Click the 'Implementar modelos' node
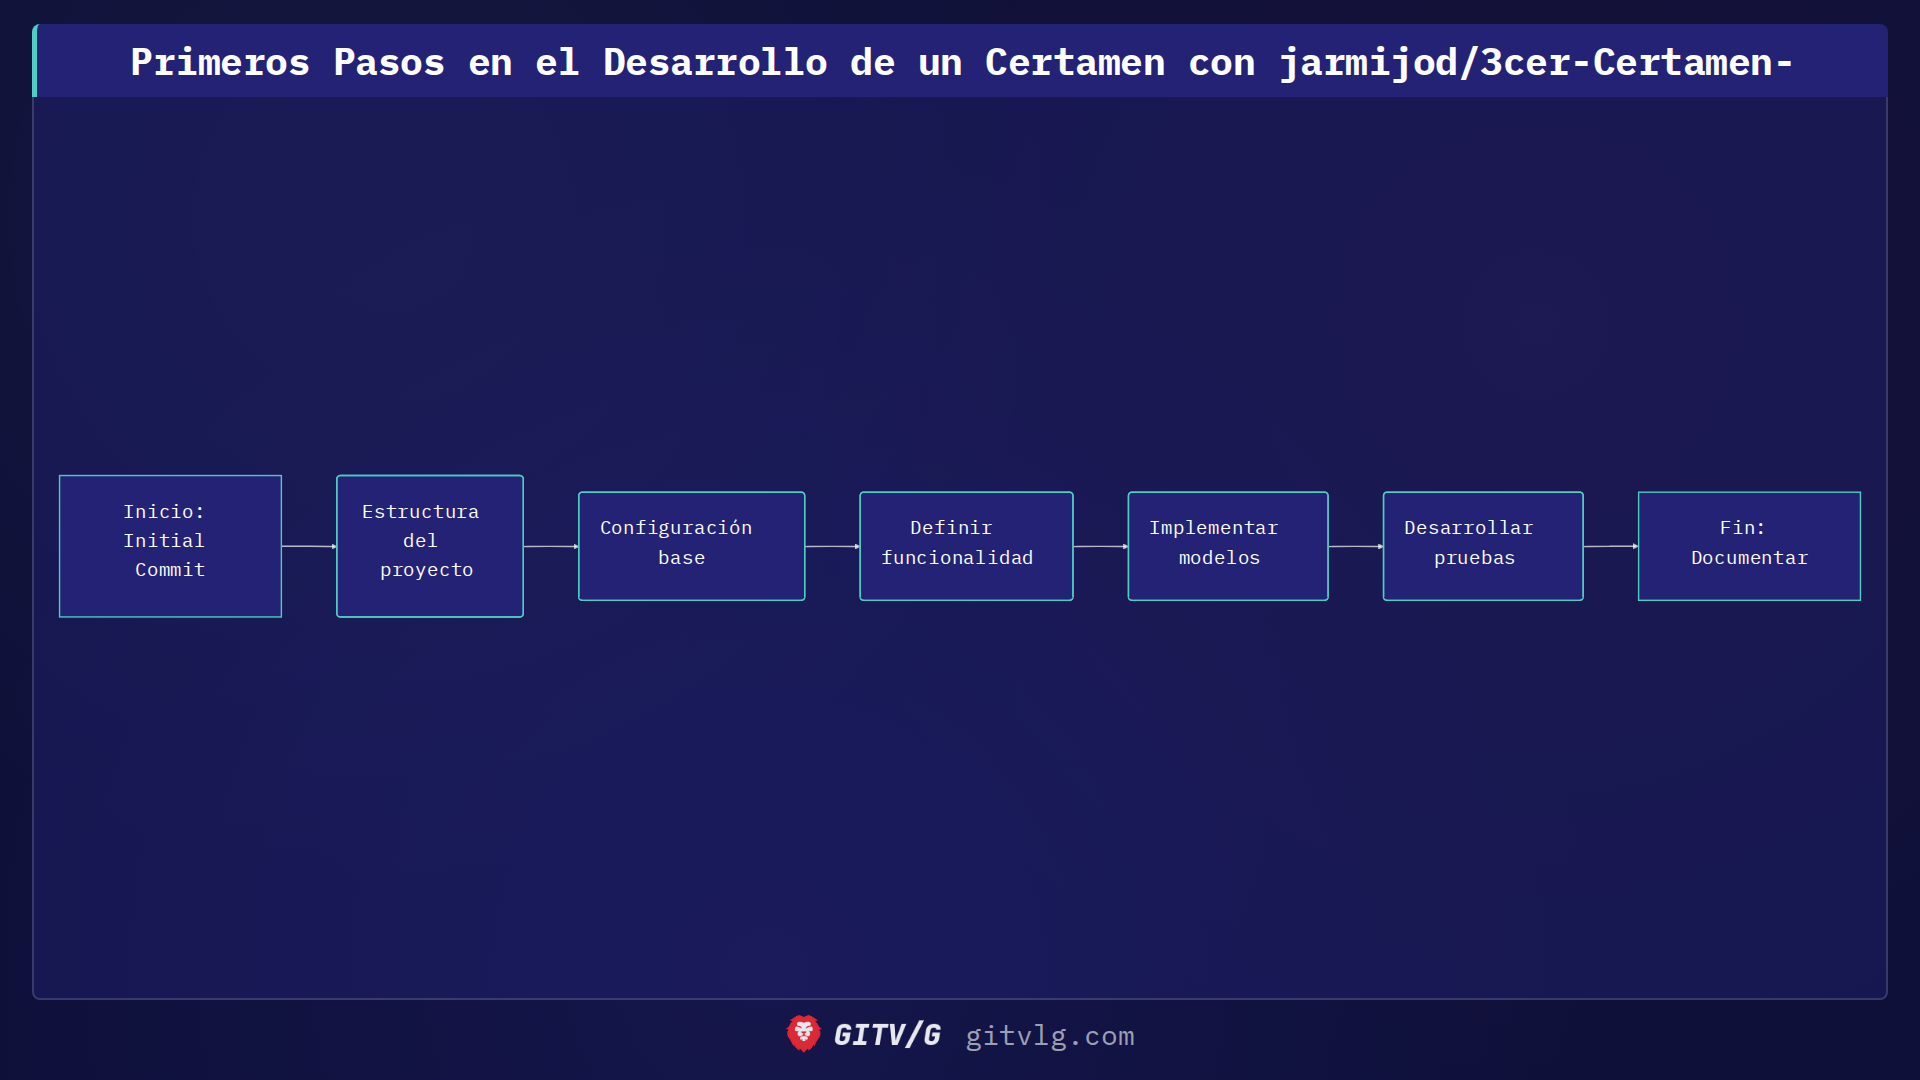 coord(1227,545)
